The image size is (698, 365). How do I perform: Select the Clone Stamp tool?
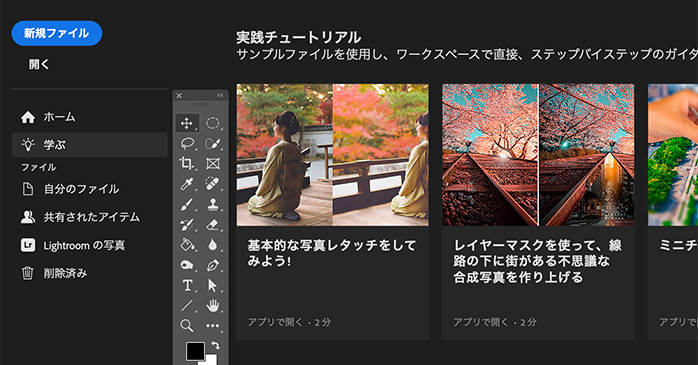tap(213, 204)
